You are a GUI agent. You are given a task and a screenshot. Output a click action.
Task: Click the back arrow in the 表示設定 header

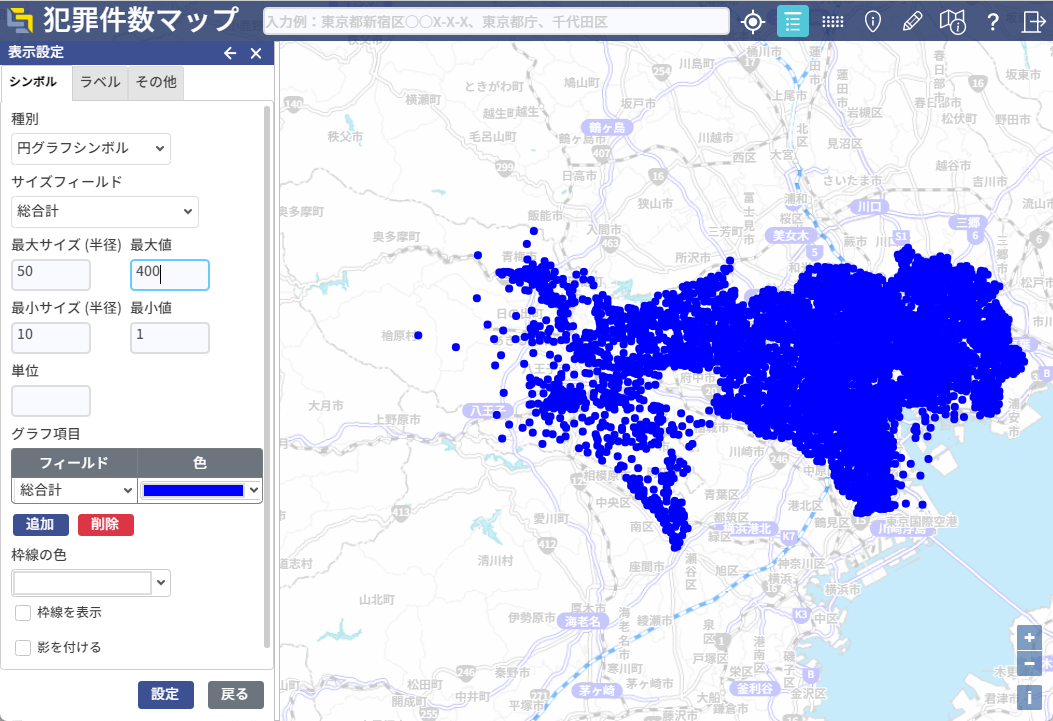(x=230, y=54)
